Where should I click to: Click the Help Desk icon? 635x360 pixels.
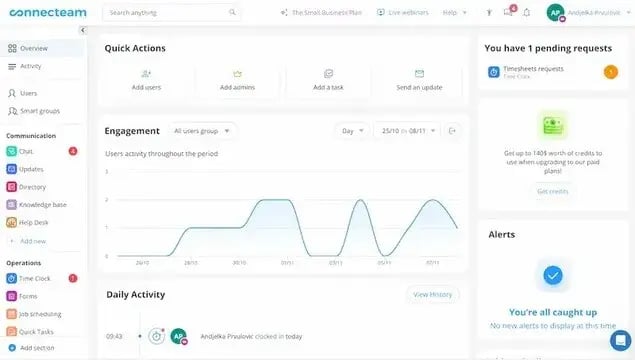pos(11,222)
